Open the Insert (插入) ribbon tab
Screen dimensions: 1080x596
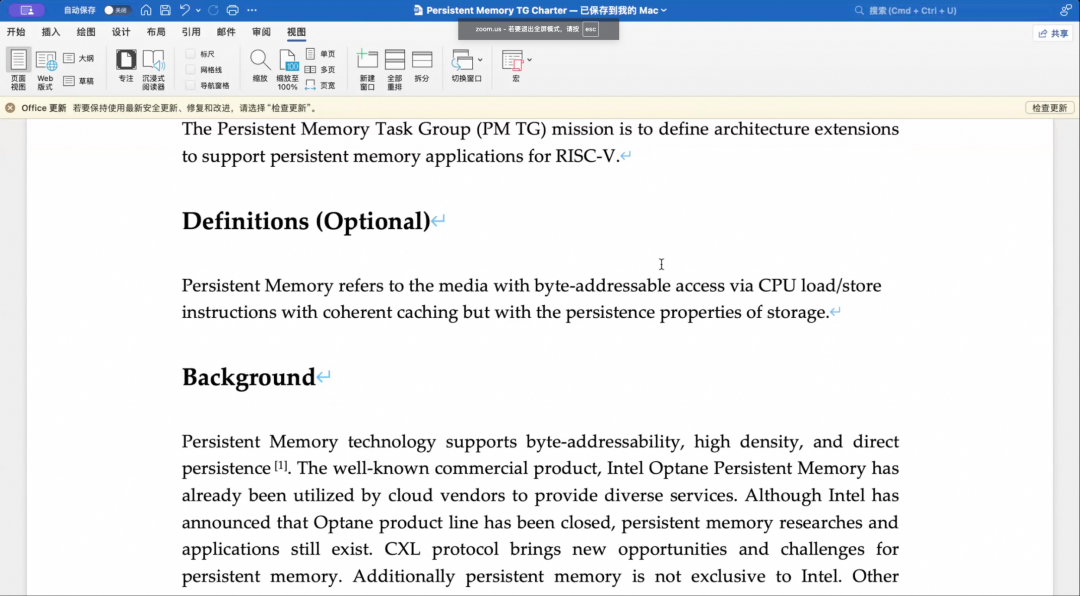tap(51, 32)
